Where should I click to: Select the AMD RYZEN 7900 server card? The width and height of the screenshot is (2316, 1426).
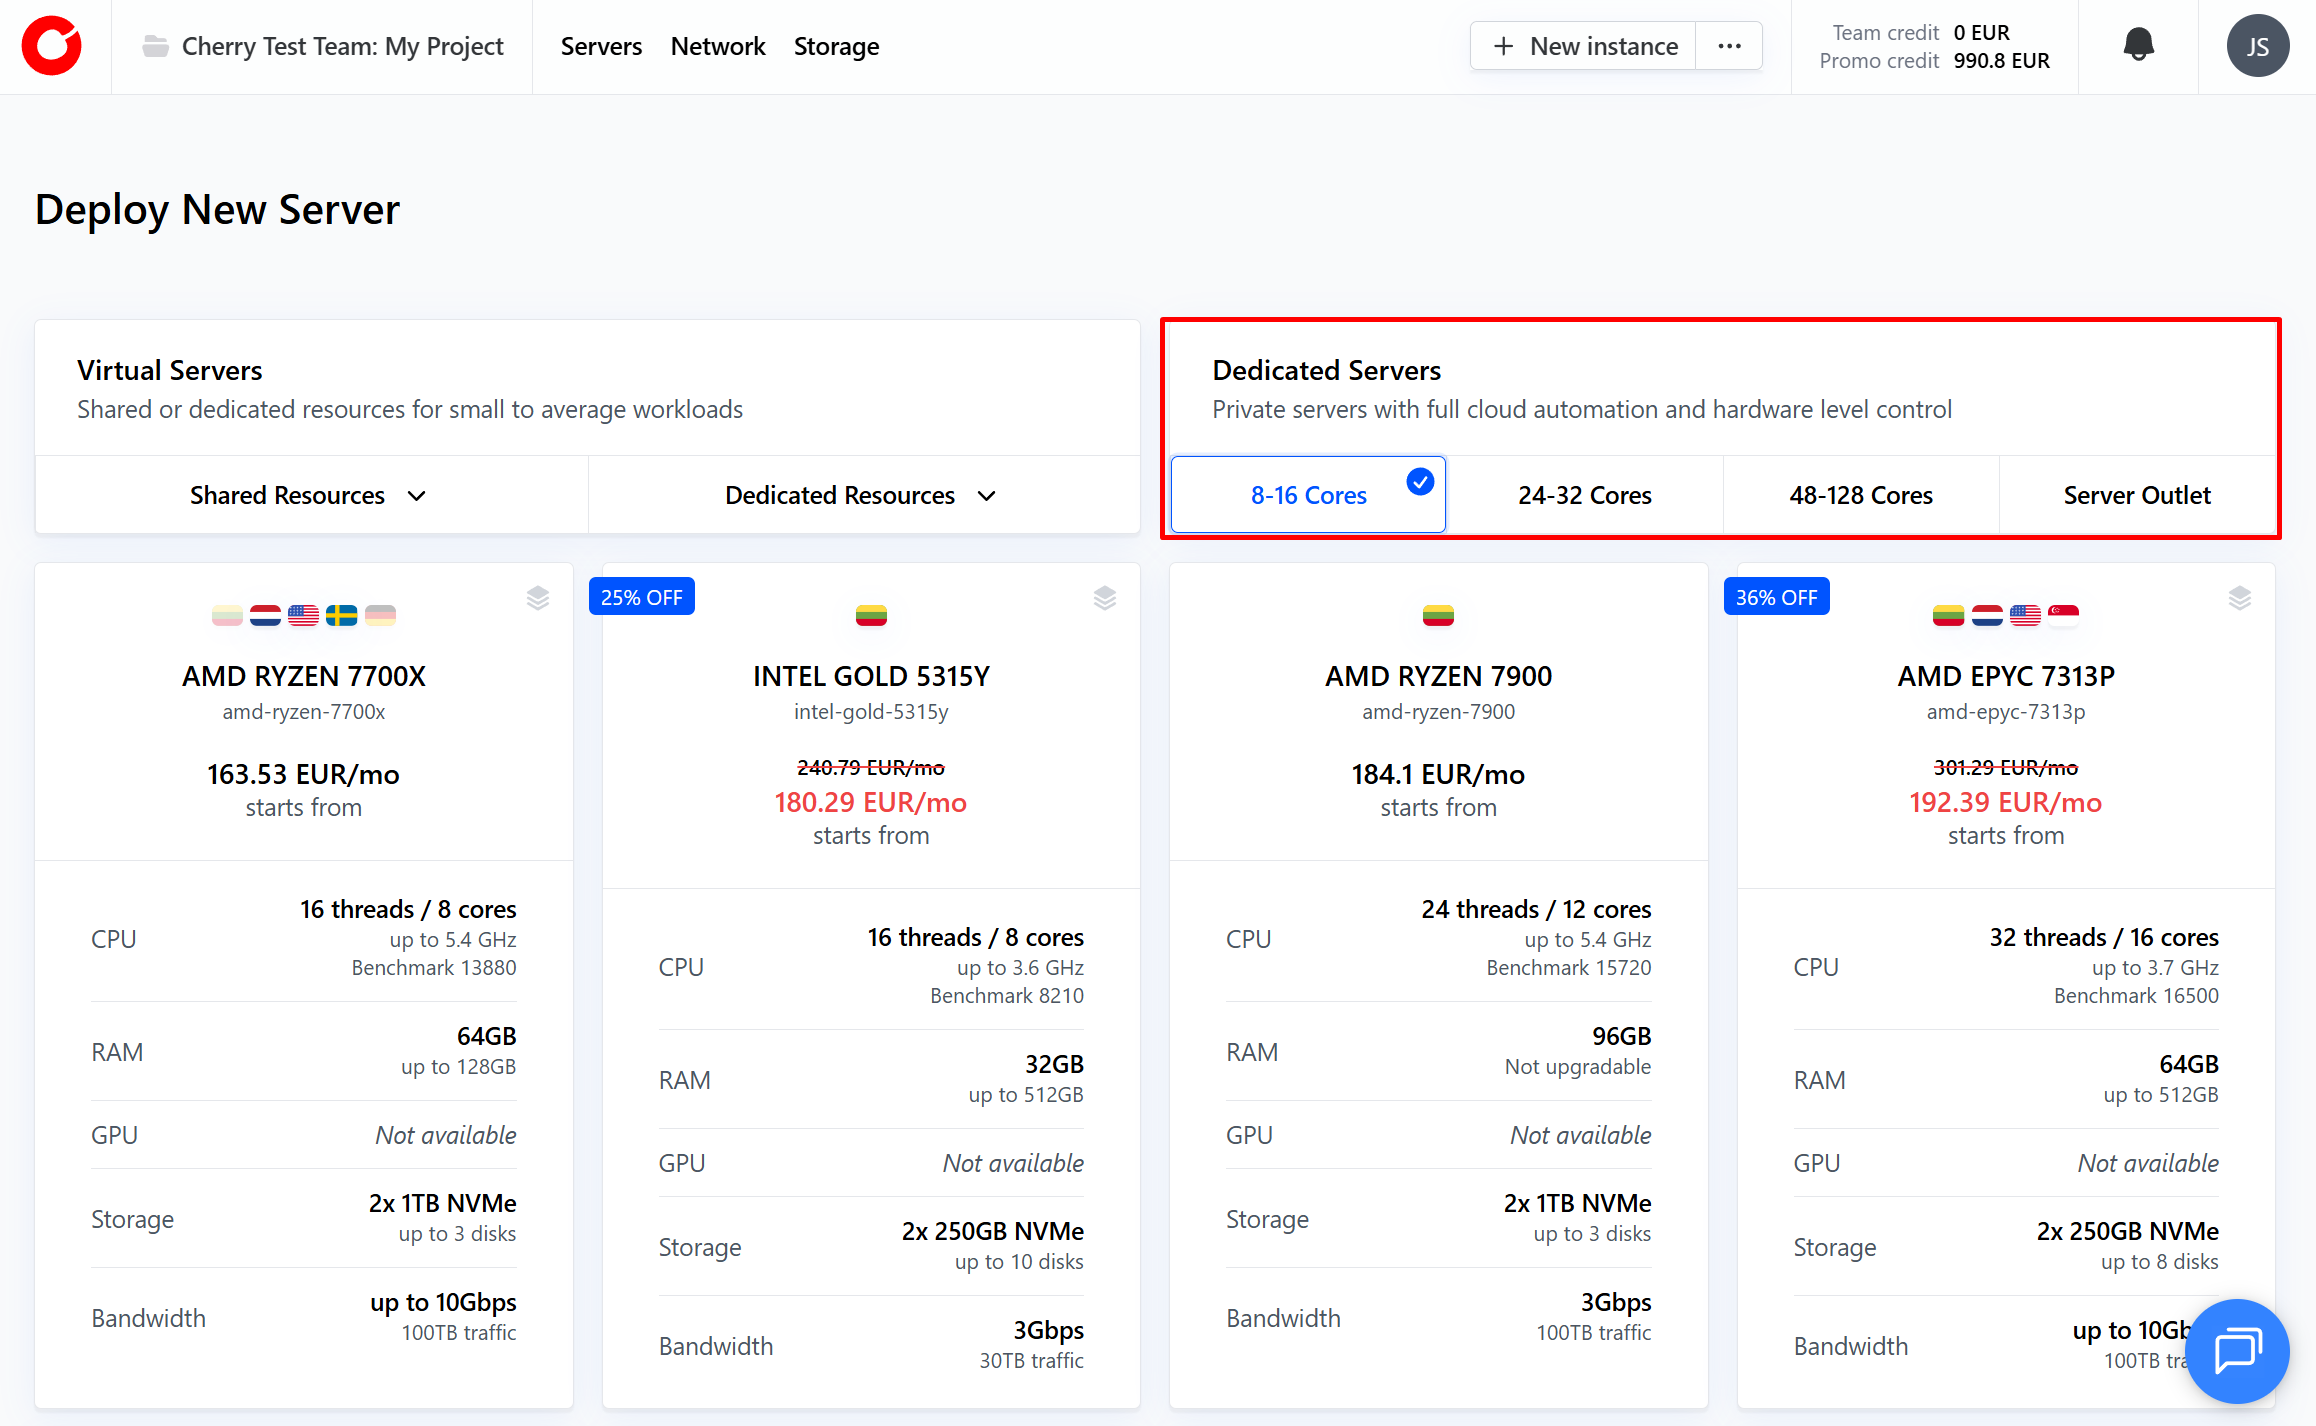[1438, 676]
